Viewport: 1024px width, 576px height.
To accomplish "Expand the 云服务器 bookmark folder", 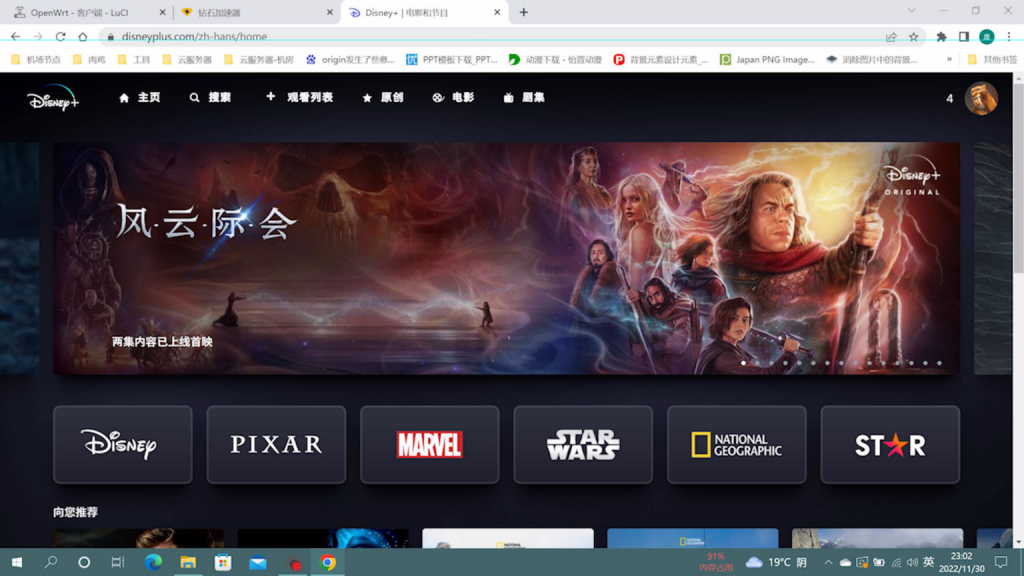I will (187, 59).
